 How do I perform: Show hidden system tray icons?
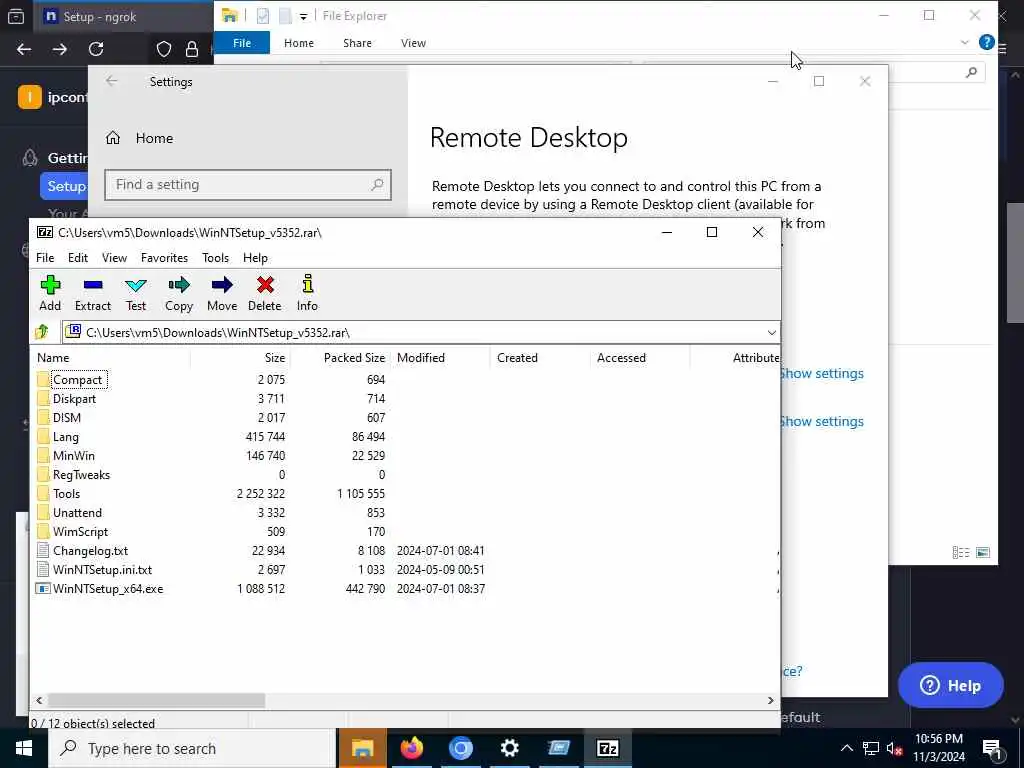point(846,748)
